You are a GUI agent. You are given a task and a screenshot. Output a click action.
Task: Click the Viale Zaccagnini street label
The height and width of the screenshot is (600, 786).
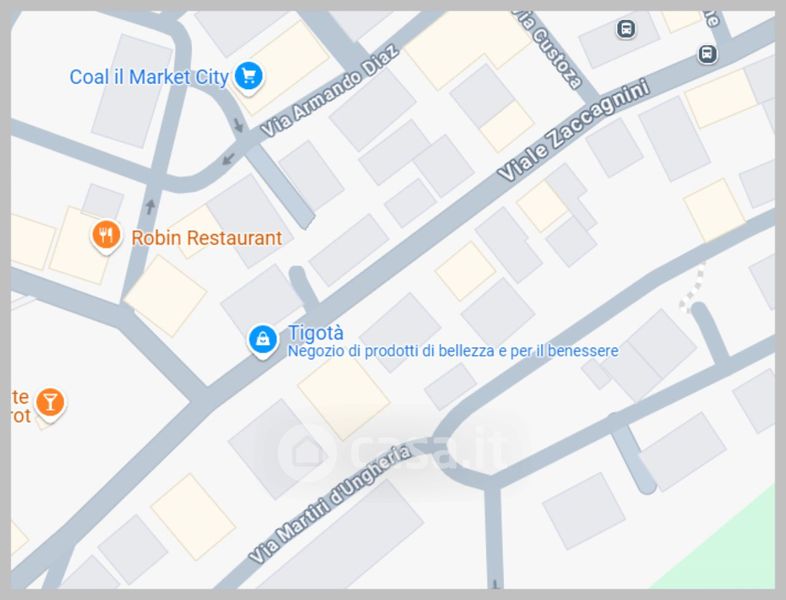click(x=574, y=129)
